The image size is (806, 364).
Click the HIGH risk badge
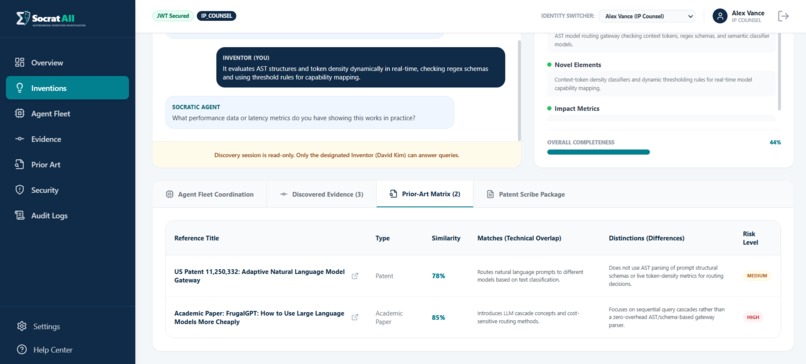point(753,317)
